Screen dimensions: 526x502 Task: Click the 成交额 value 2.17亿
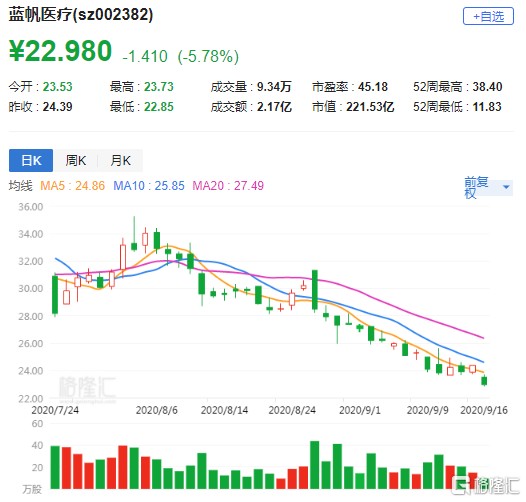[x=274, y=107]
